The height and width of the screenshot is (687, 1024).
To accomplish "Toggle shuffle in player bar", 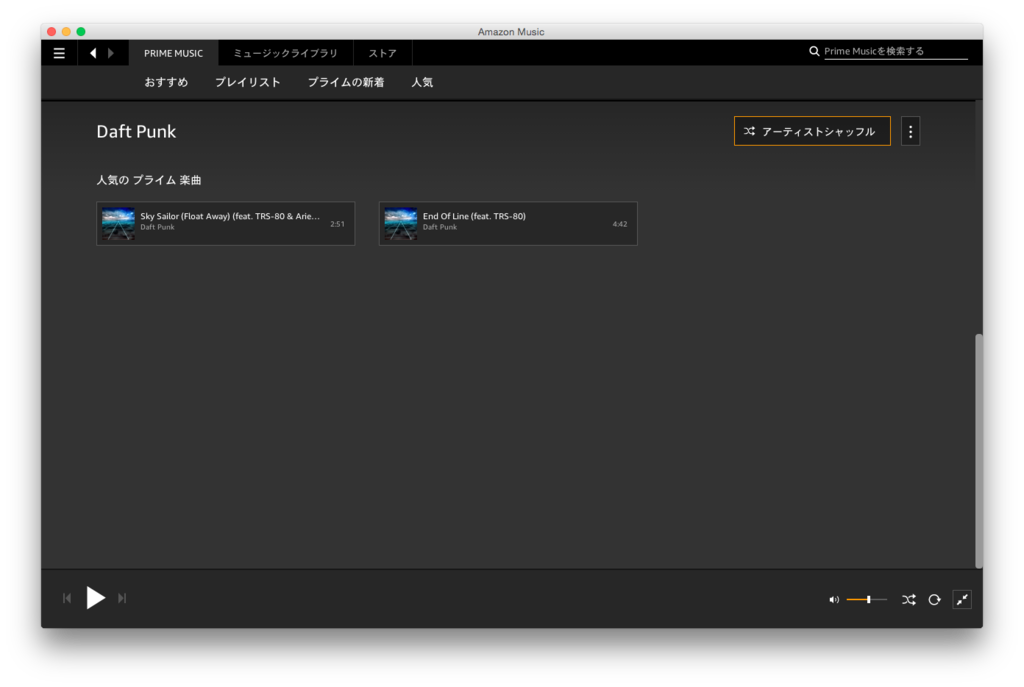I will click(x=908, y=599).
